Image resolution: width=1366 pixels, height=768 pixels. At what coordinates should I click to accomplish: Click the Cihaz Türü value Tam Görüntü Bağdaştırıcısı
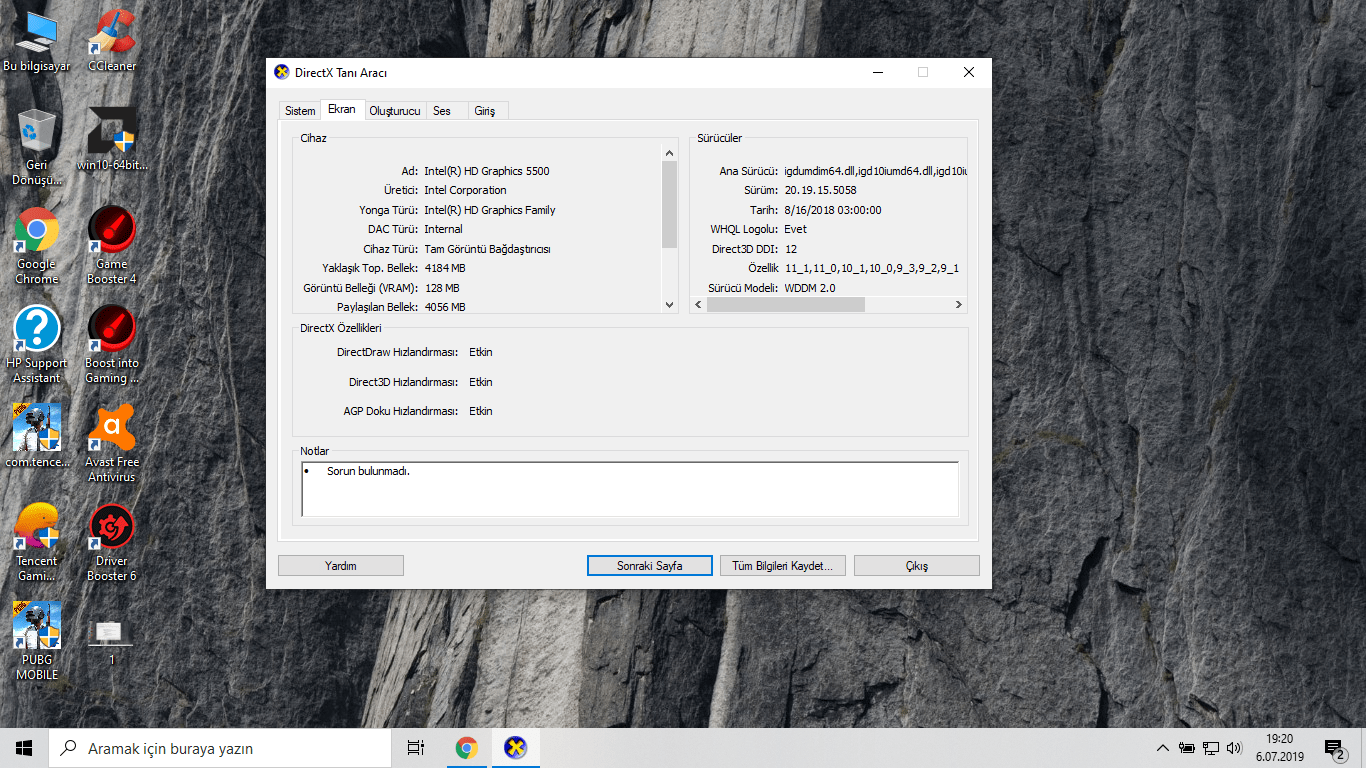point(487,249)
